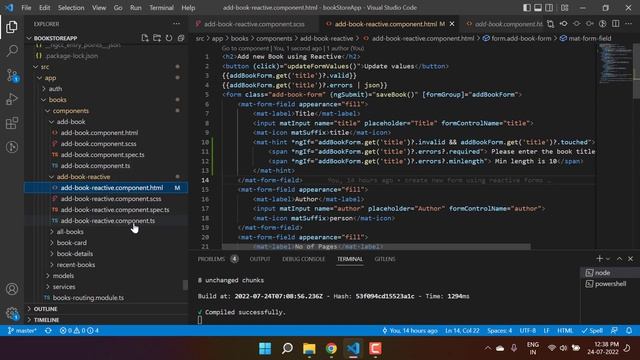Toggle secondary sidebar layout icon
This screenshot has width=640, height=360.
[x=549, y=7]
